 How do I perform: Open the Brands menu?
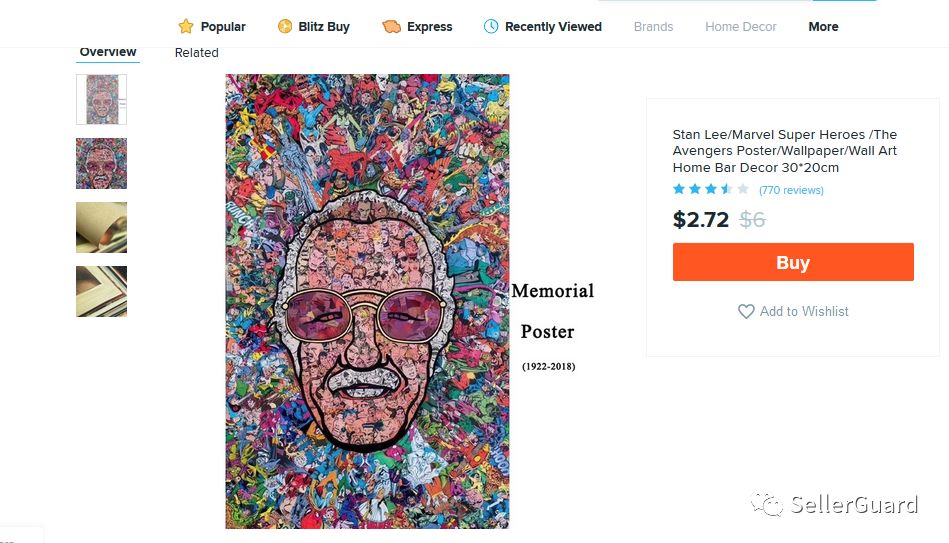click(x=653, y=27)
